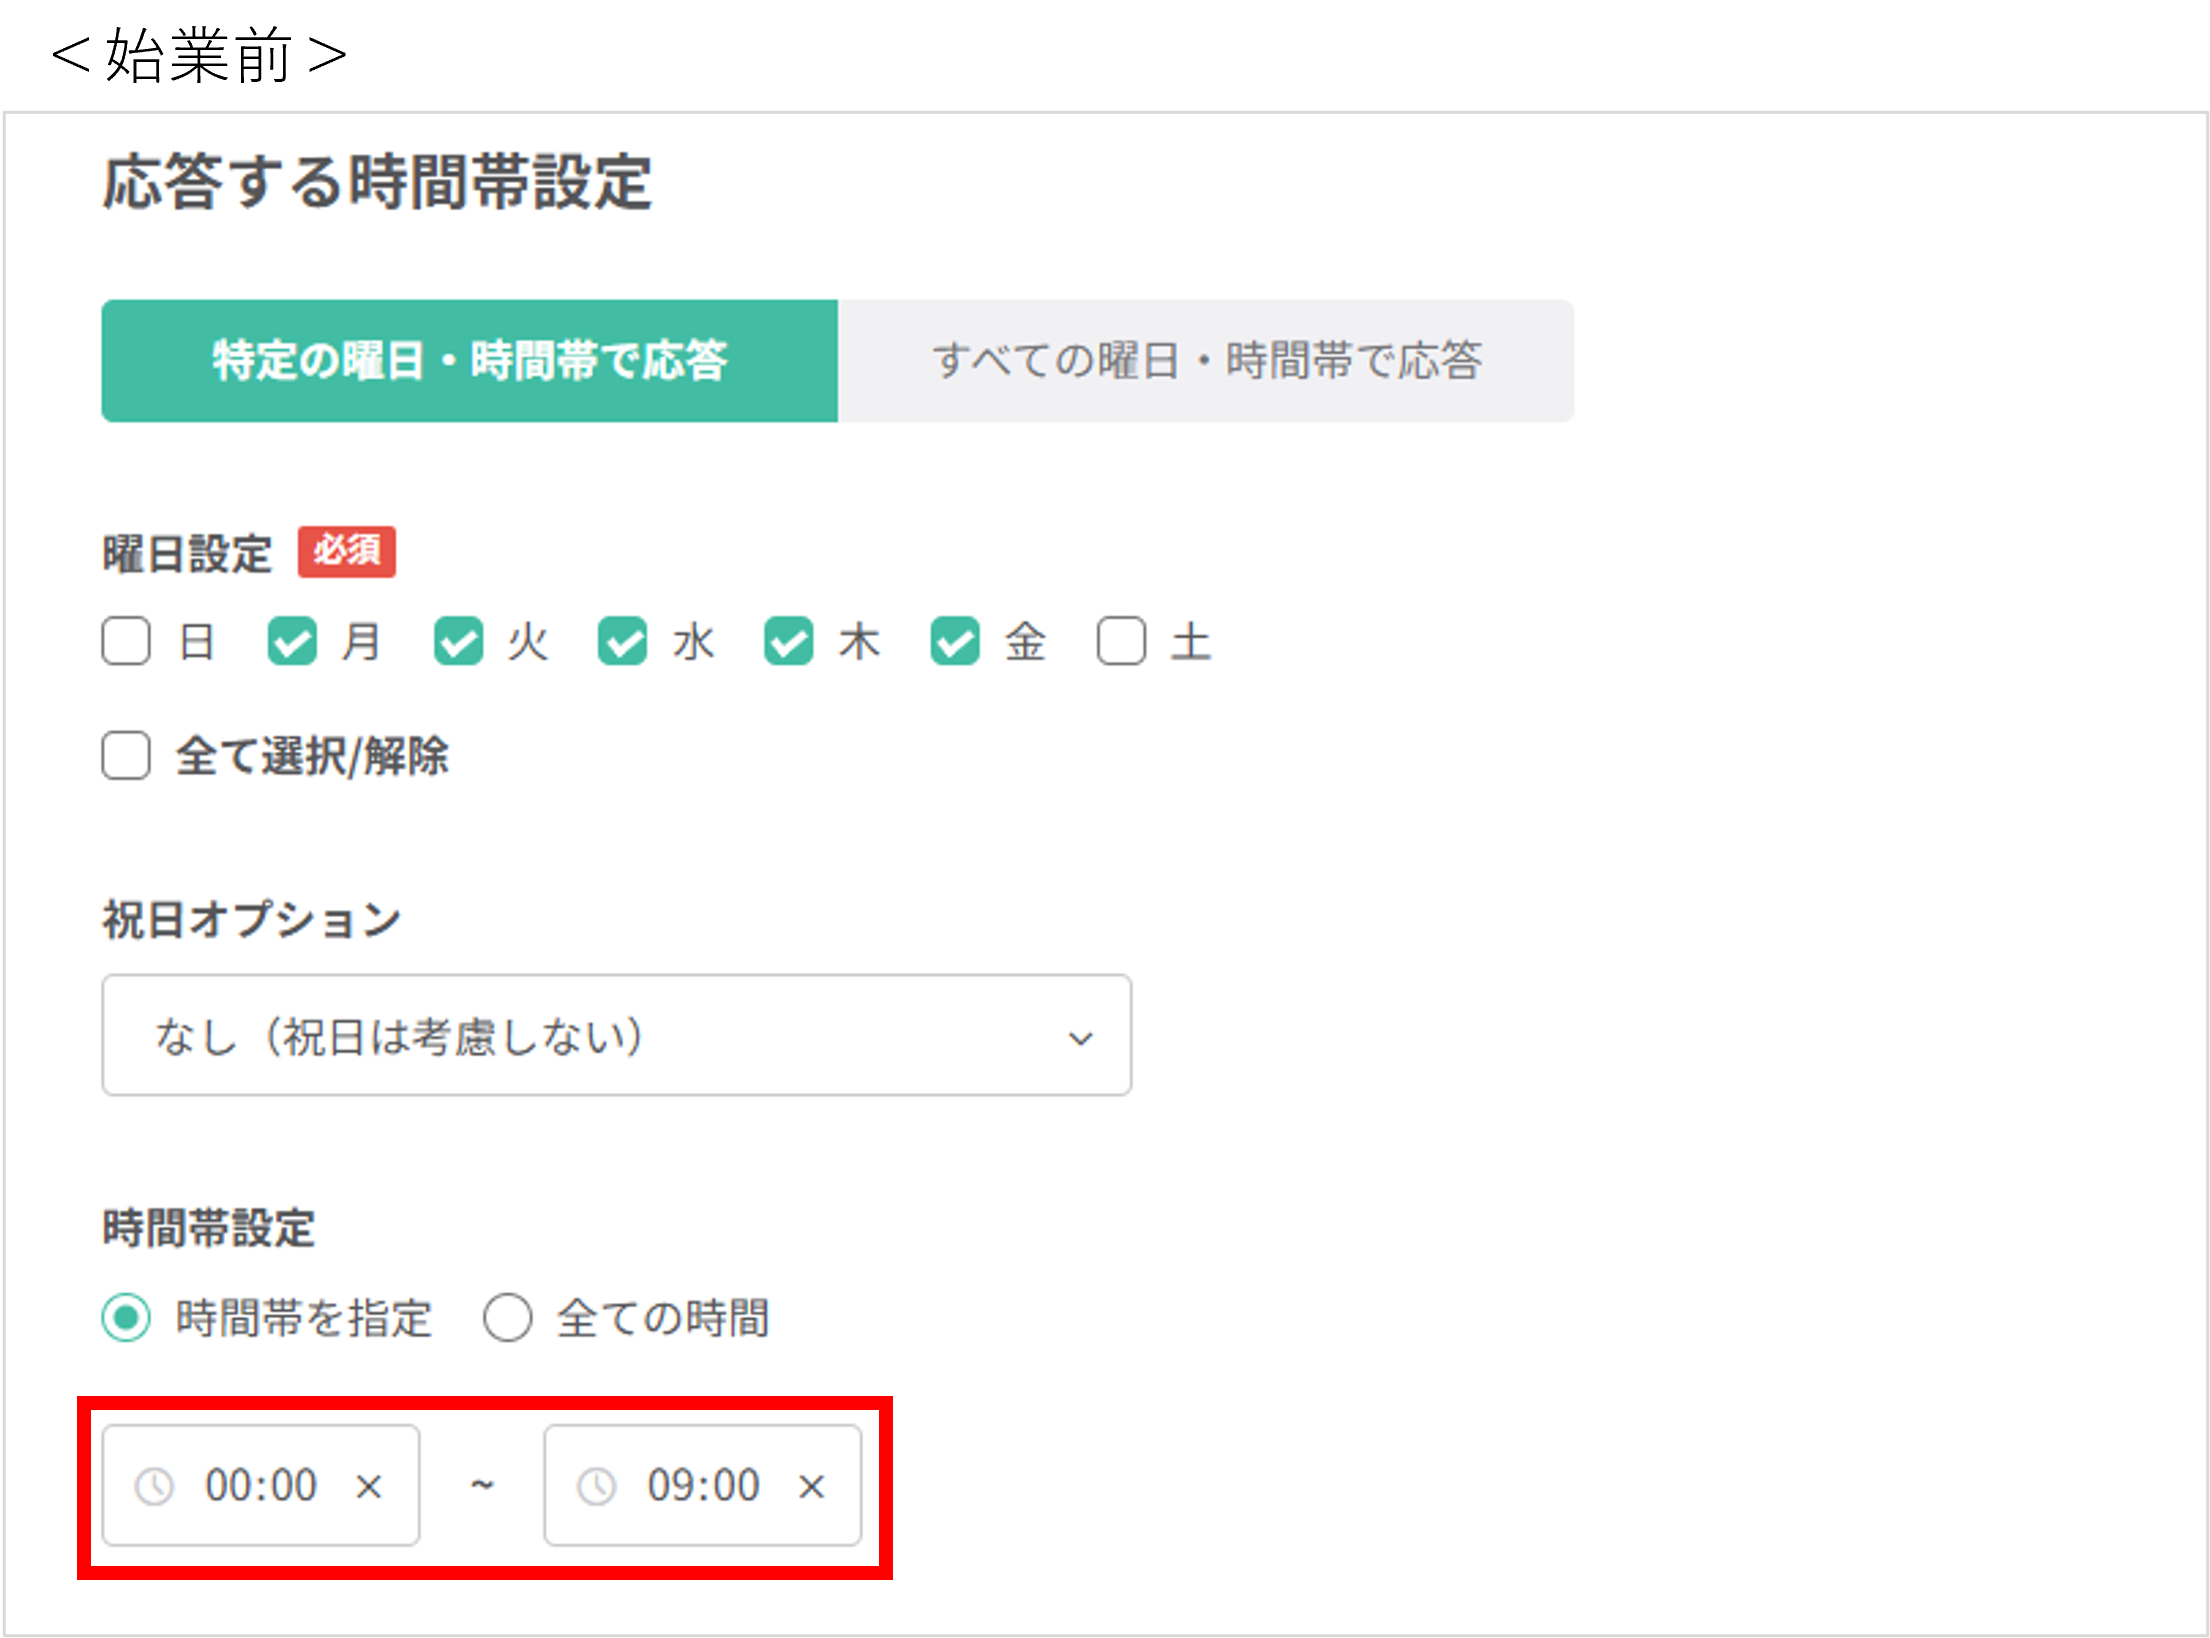Screen dimensions: 2210x1638
Task: Open the 祝日オプション dropdown
Action: tap(616, 1036)
